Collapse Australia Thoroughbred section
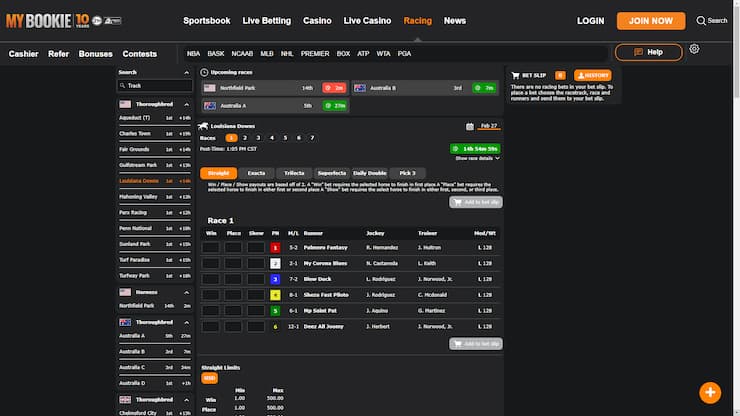The image size is (740, 416). pyautogui.click(x=186, y=323)
